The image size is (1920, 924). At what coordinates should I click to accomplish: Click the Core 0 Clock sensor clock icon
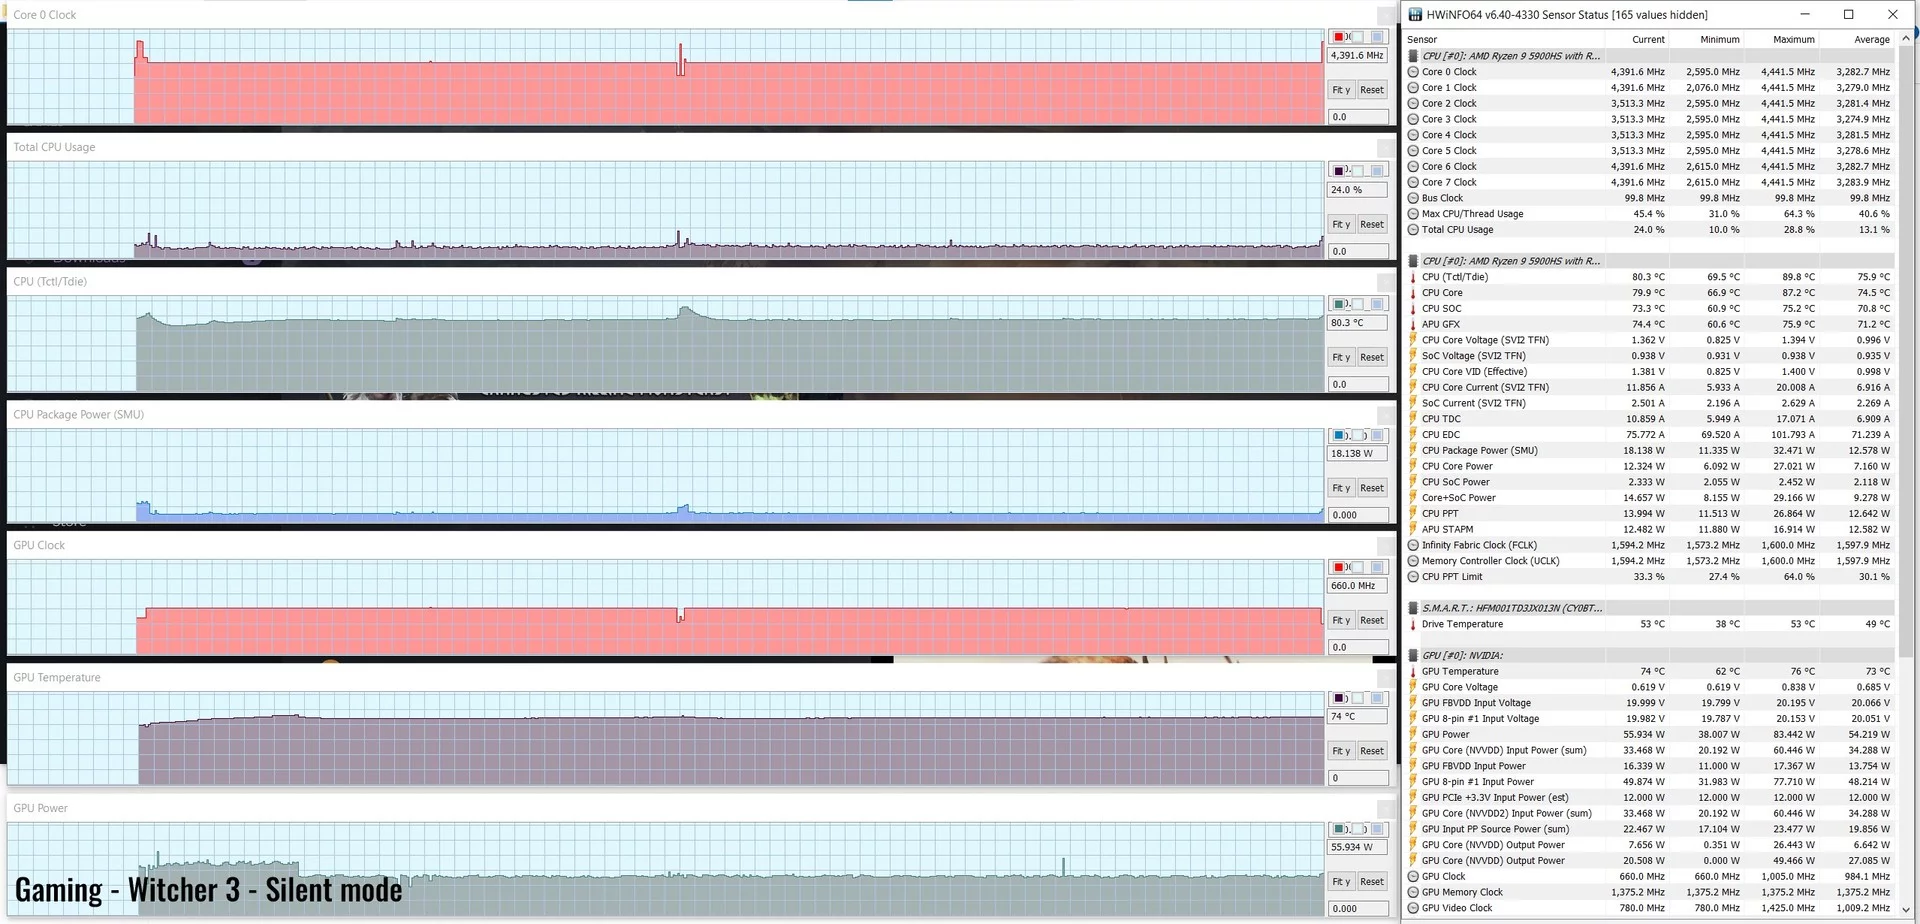coord(1413,72)
